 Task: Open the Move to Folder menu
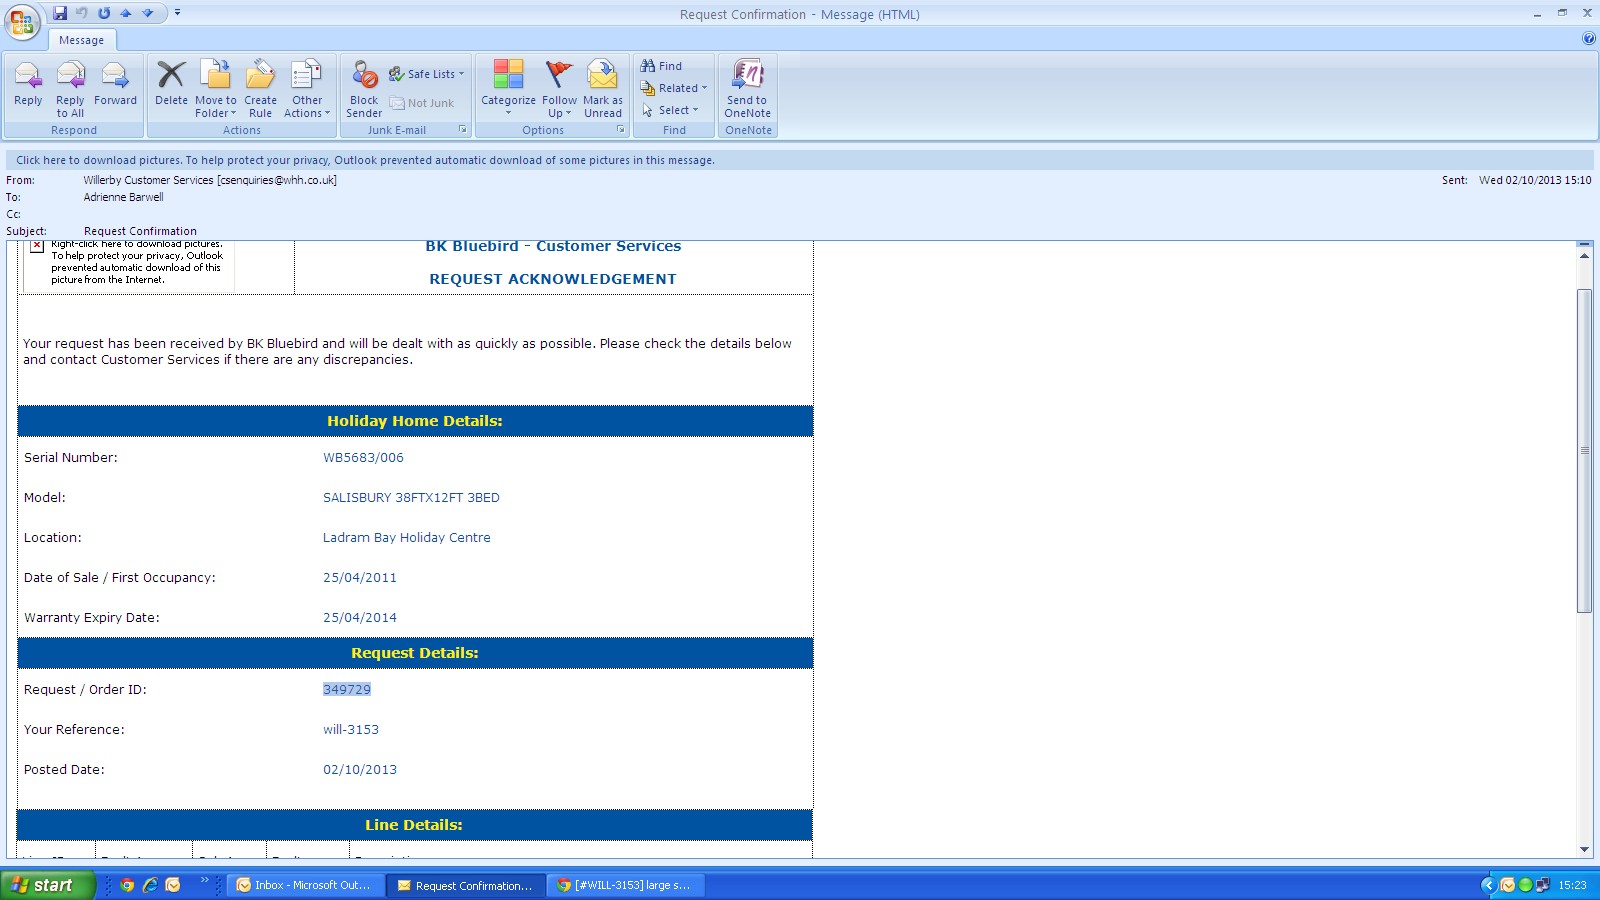(216, 89)
